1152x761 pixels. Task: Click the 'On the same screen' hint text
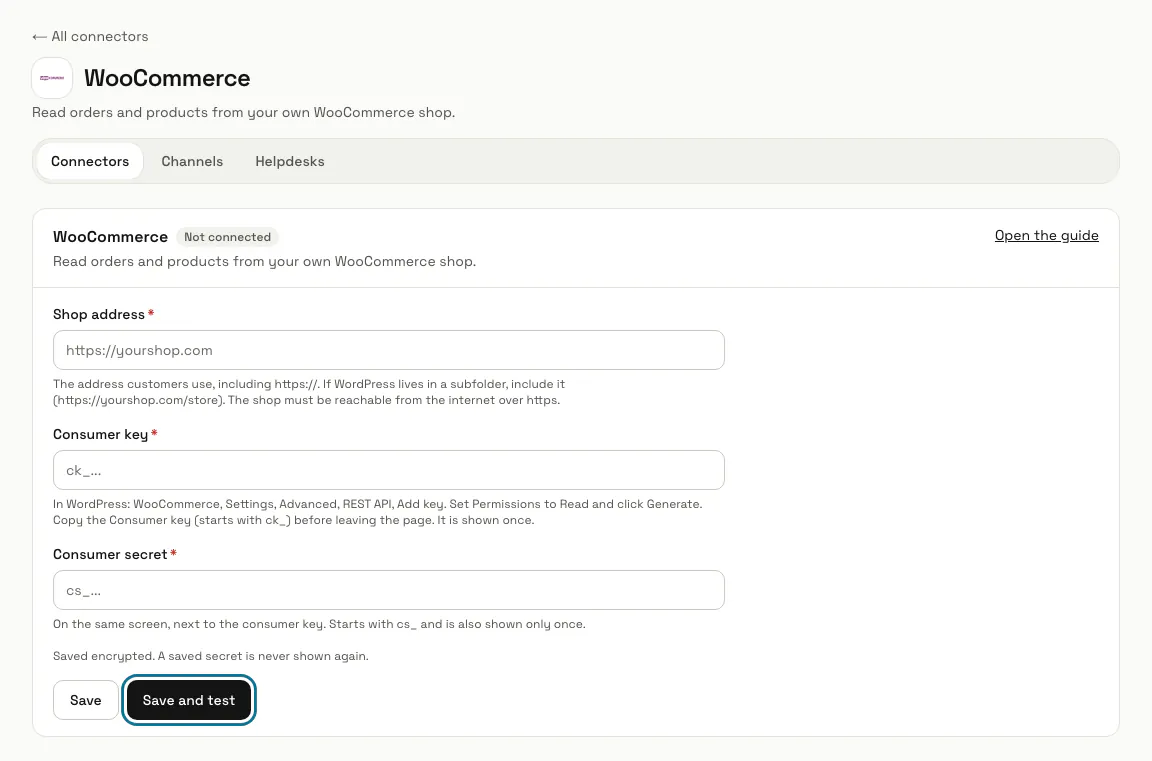pyautogui.click(x=319, y=624)
